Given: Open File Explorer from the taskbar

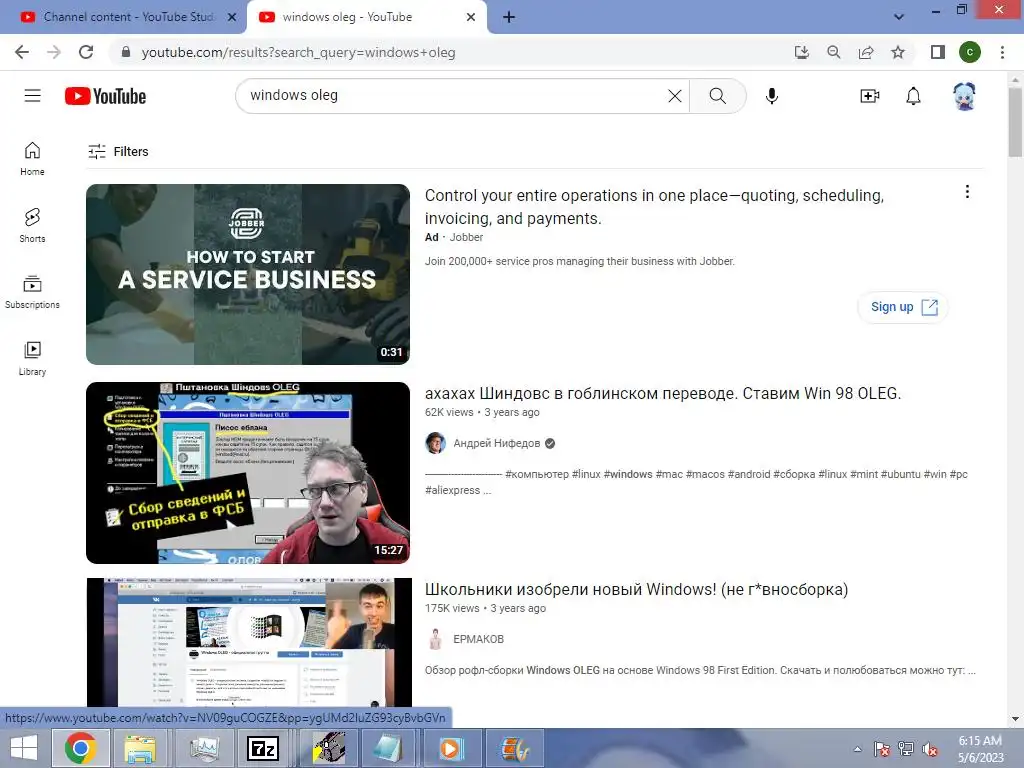Looking at the screenshot, I should 140,748.
